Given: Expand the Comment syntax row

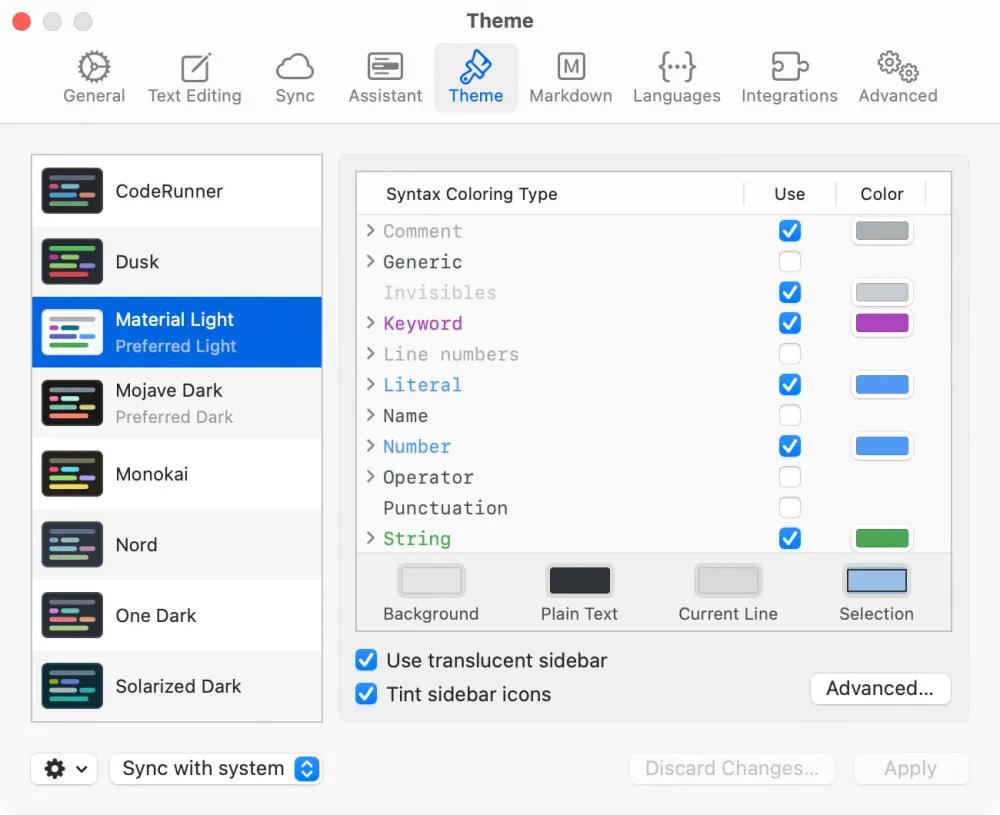Looking at the screenshot, I should point(371,230).
